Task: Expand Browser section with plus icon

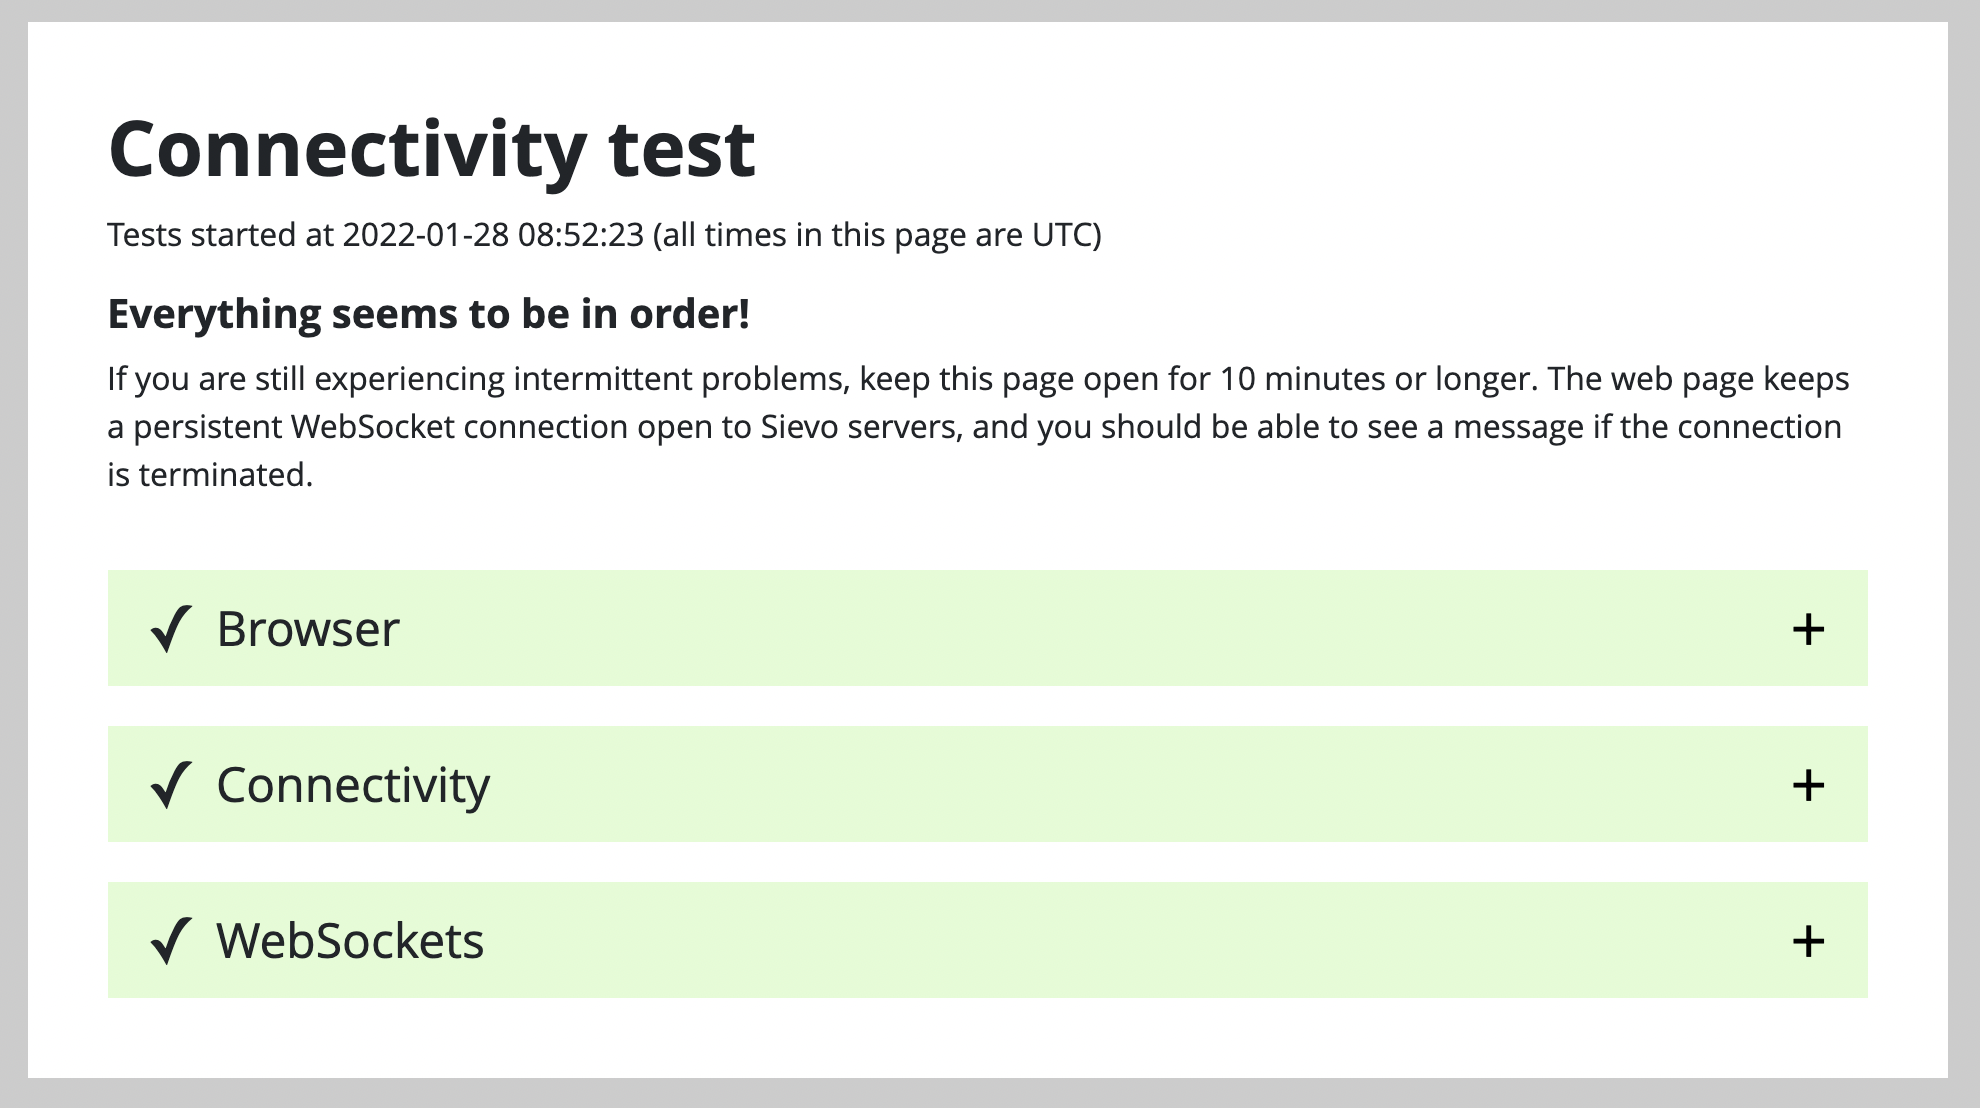Action: pyautogui.click(x=1808, y=629)
